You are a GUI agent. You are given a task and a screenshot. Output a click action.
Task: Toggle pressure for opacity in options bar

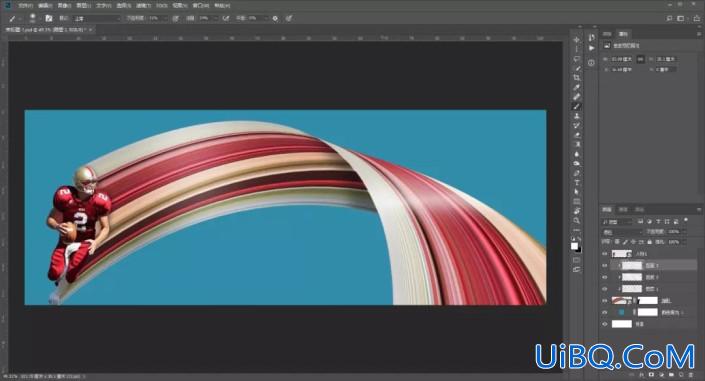click(175, 18)
